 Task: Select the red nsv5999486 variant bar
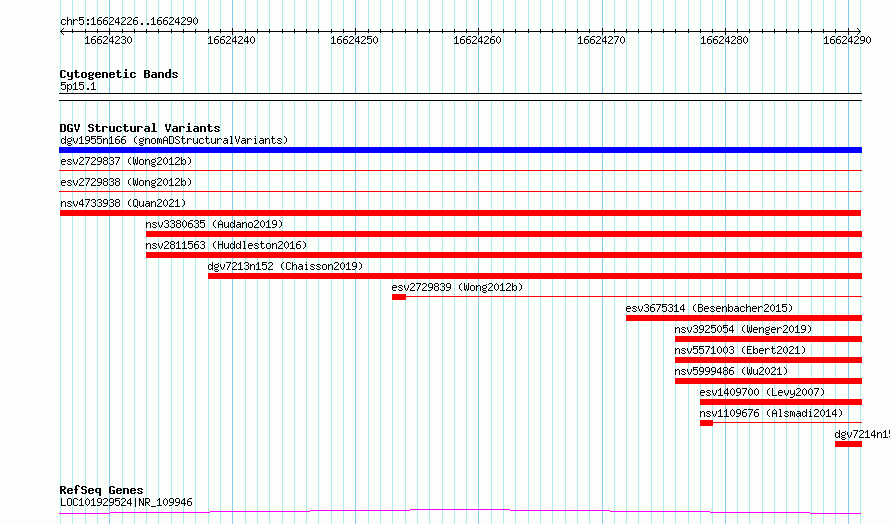click(769, 381)
